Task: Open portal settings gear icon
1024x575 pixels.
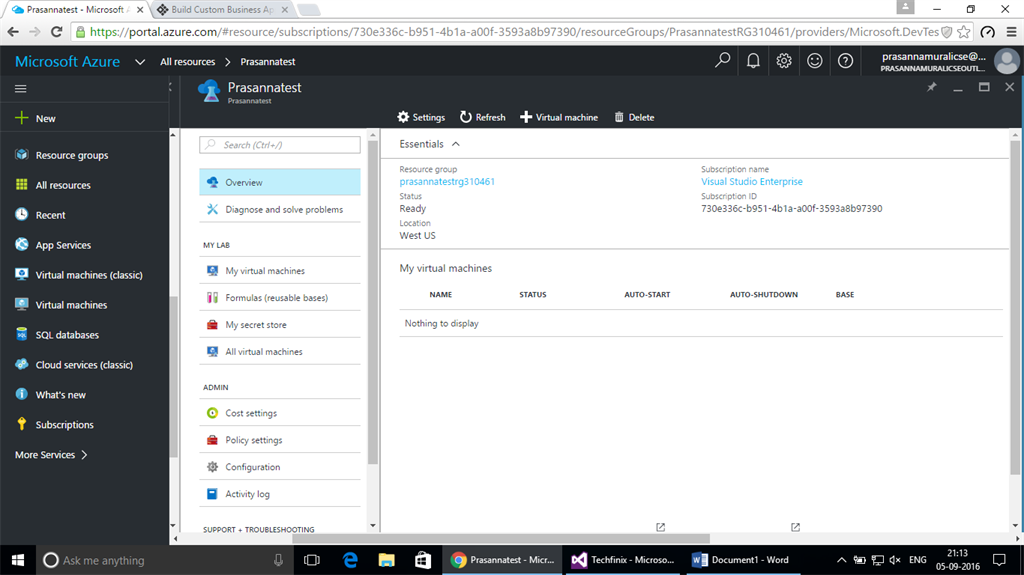Action: click(x=784, y=61)
